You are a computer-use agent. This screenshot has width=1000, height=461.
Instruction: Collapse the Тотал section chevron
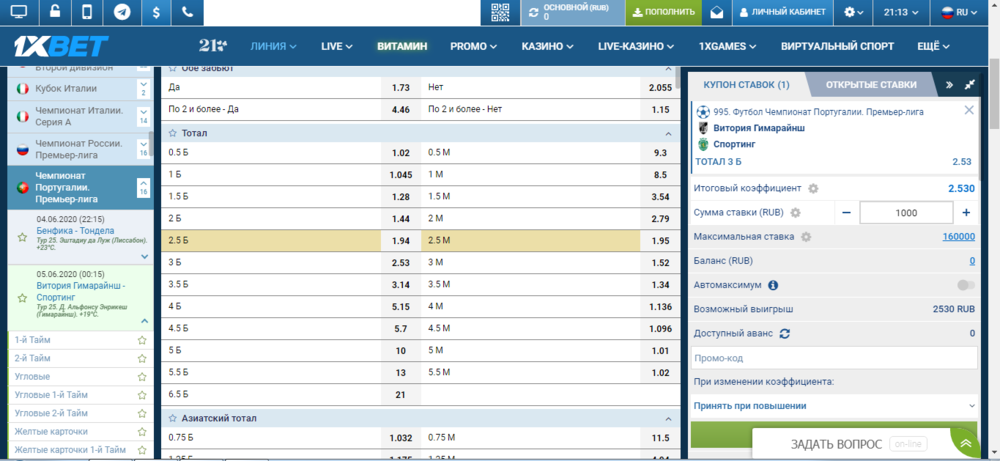coord(668,134)
